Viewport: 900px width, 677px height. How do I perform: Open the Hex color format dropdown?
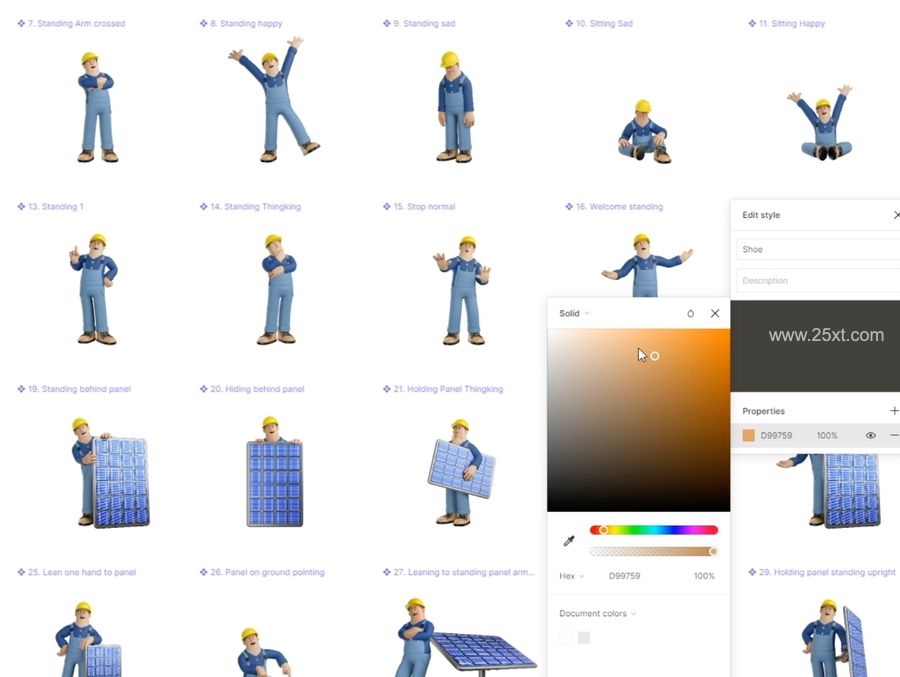pos(572,576)
